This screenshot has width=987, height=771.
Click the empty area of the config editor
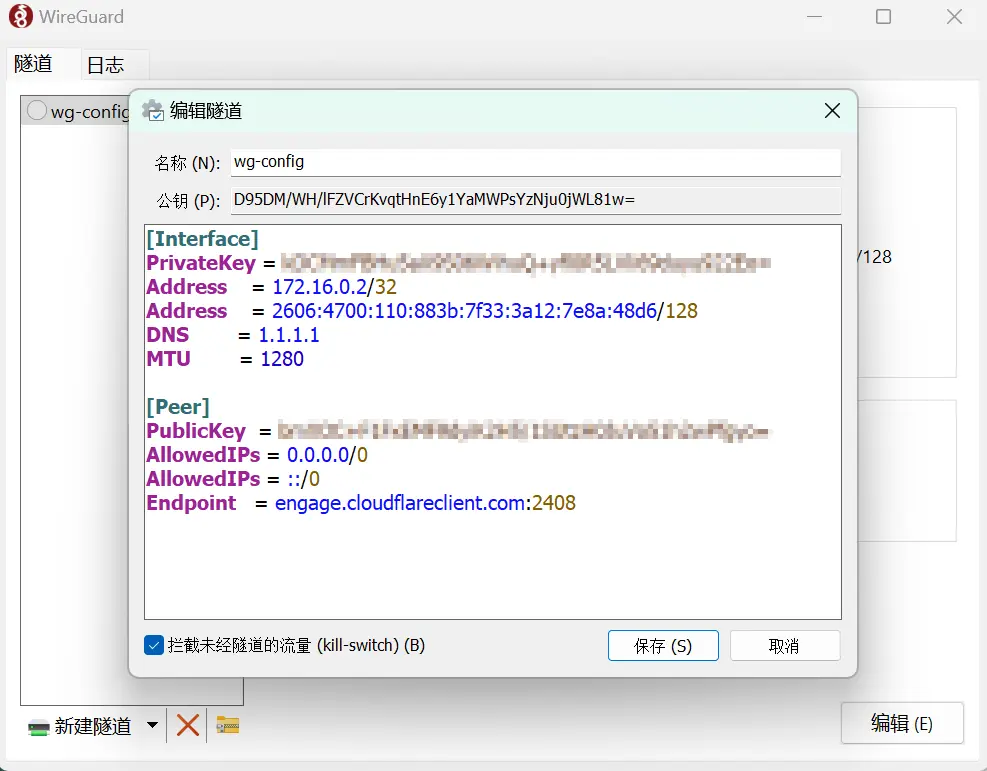(492, 566)
